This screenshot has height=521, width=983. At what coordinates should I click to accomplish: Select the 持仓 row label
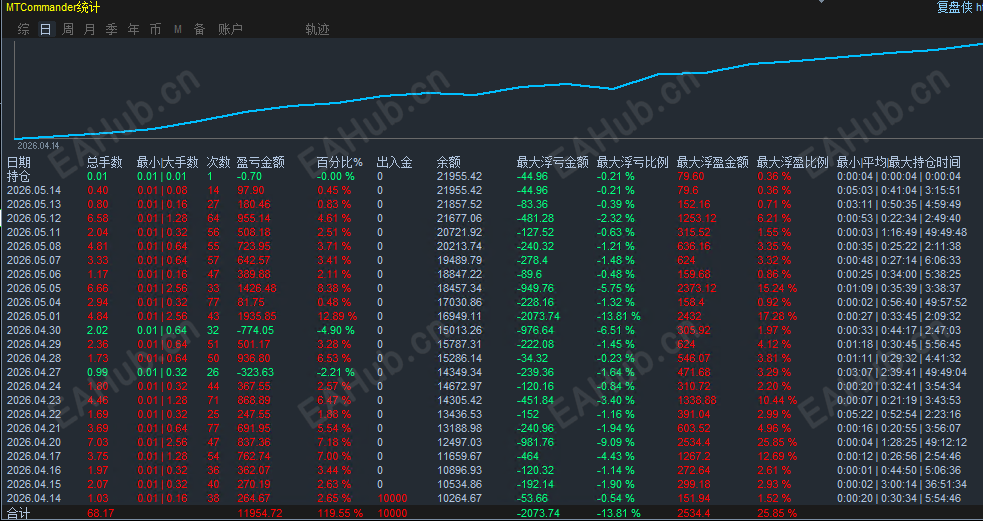(18, 176)
